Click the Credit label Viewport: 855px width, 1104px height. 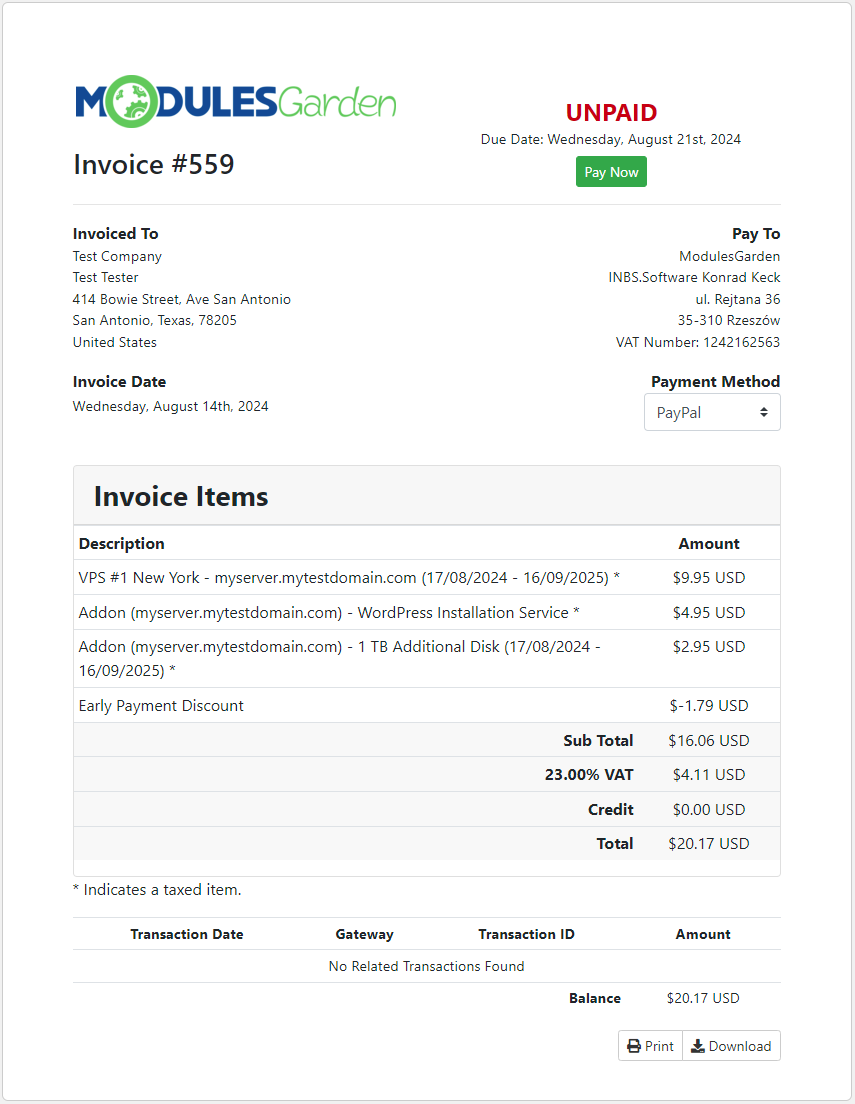click(611, 810)
